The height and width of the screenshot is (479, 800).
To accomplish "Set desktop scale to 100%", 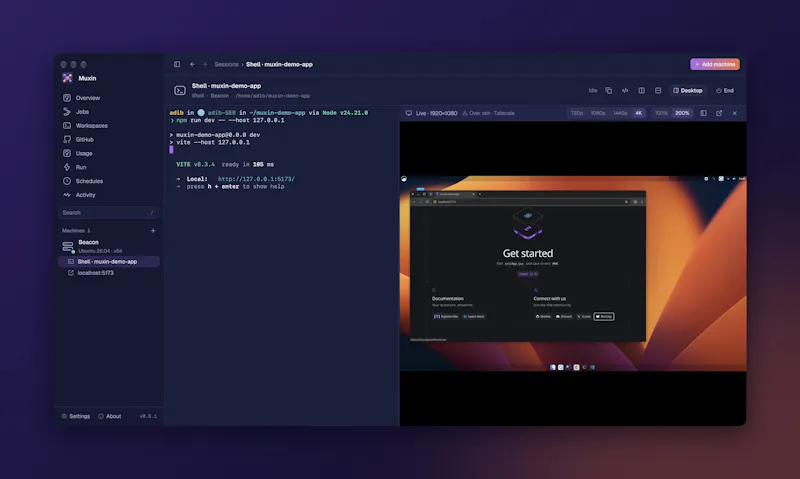I will tap(661, 113).
